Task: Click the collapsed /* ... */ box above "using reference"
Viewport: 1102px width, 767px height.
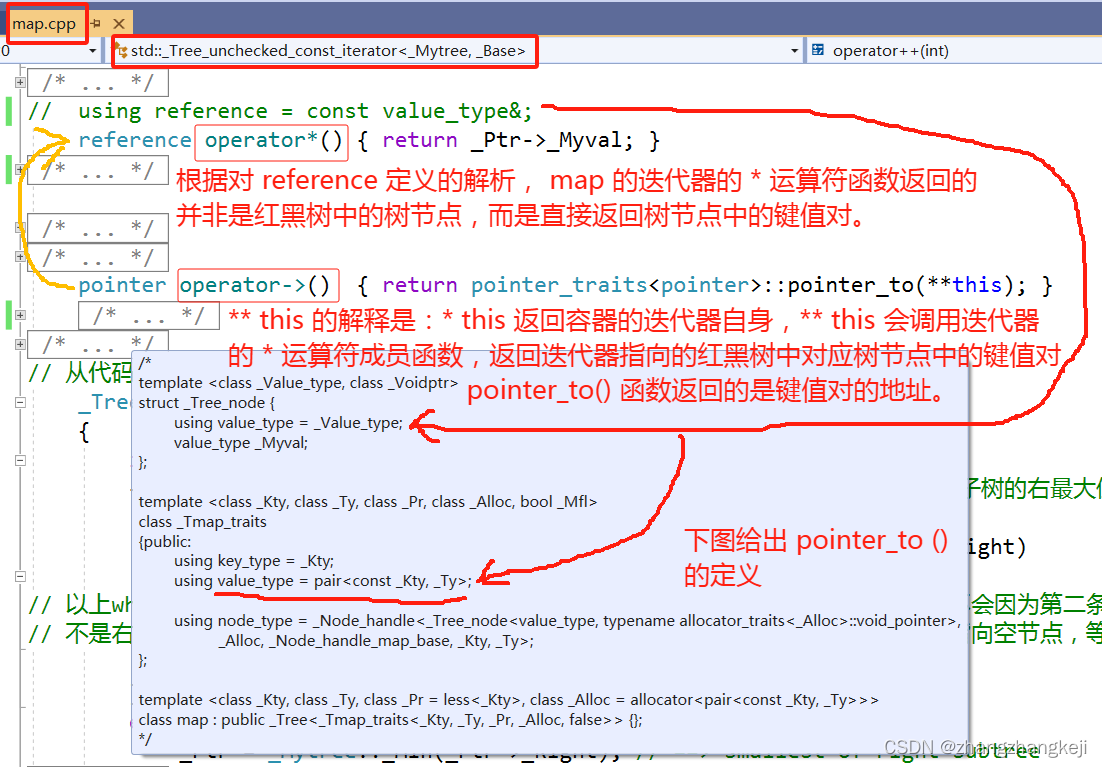Action: (x=98, y=82)
